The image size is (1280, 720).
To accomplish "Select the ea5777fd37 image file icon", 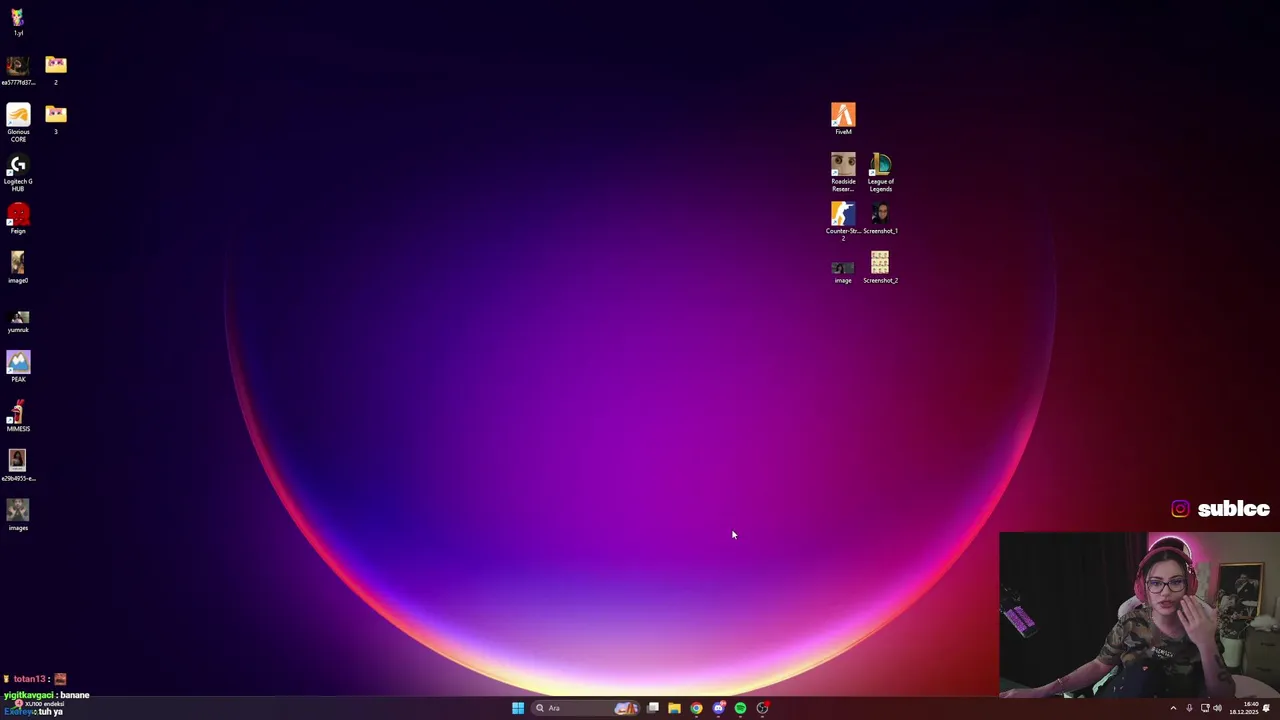I will click(18, 70).
